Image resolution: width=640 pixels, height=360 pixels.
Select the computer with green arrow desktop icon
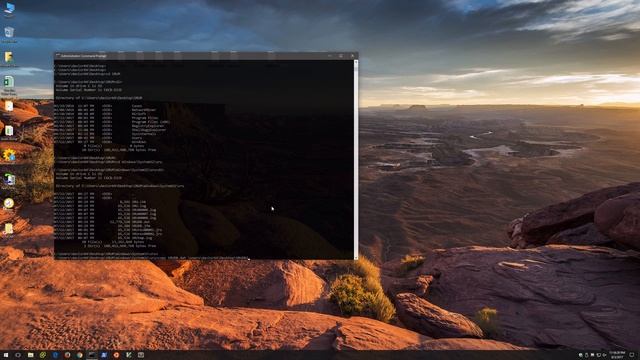pos(9,180)
